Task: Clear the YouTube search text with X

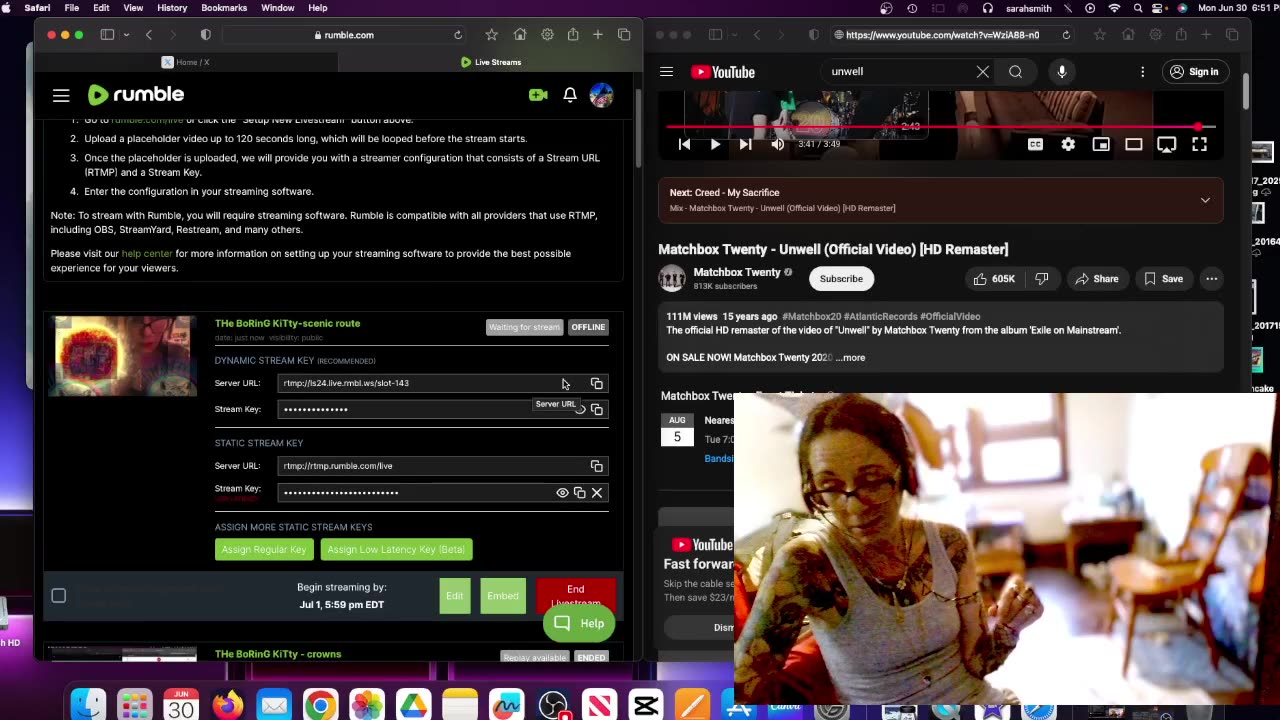Action: point(983,72)
